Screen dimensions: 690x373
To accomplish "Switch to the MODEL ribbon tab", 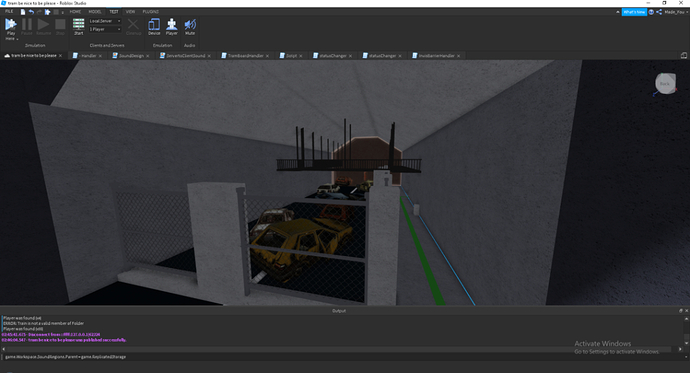I will click(95, 12).
